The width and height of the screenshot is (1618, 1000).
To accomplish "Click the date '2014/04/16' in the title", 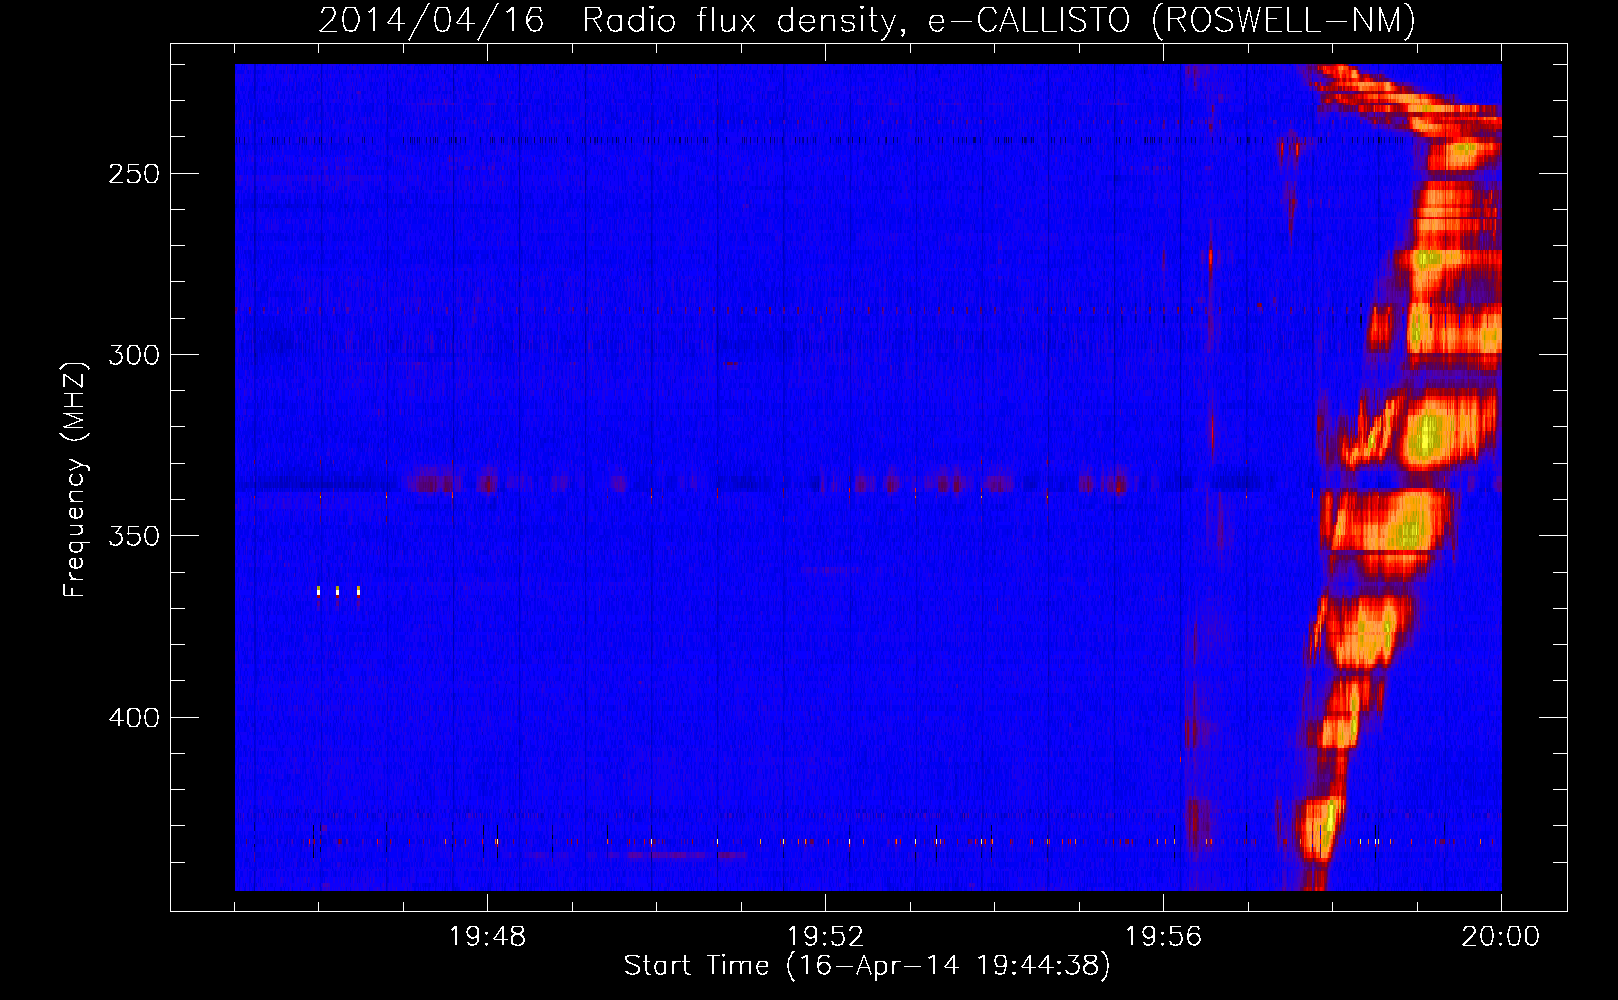I will pyautogui.click(x=431, y=20).
